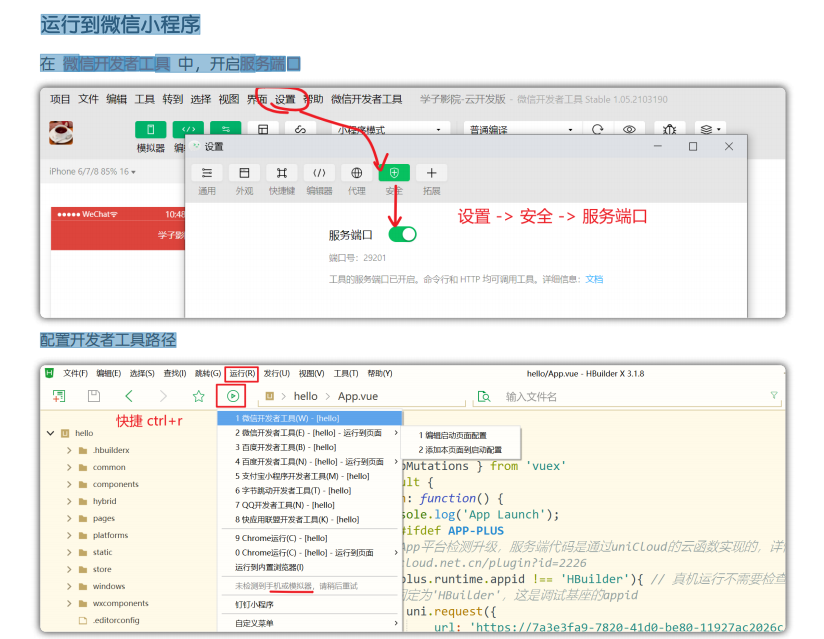Click the refresh compile icon in WeChat devtools

coord(598,129)
